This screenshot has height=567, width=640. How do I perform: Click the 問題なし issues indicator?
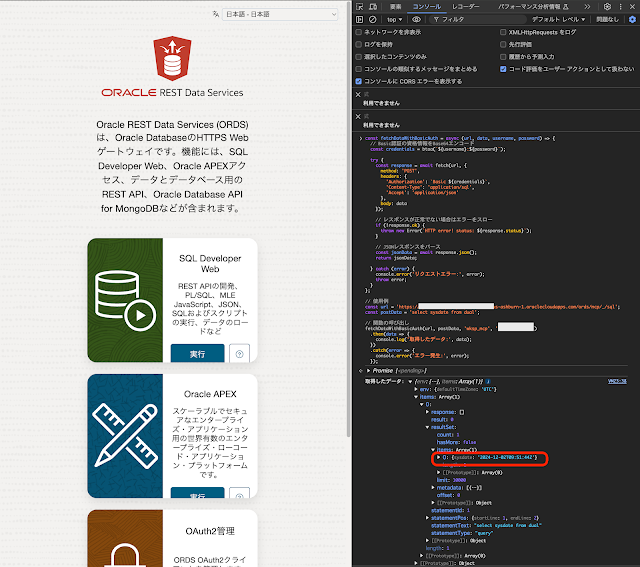607,19
